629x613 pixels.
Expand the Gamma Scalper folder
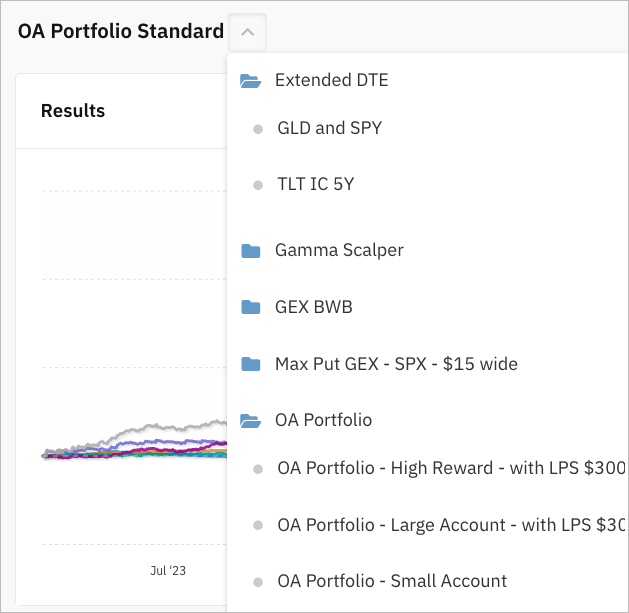339,250
